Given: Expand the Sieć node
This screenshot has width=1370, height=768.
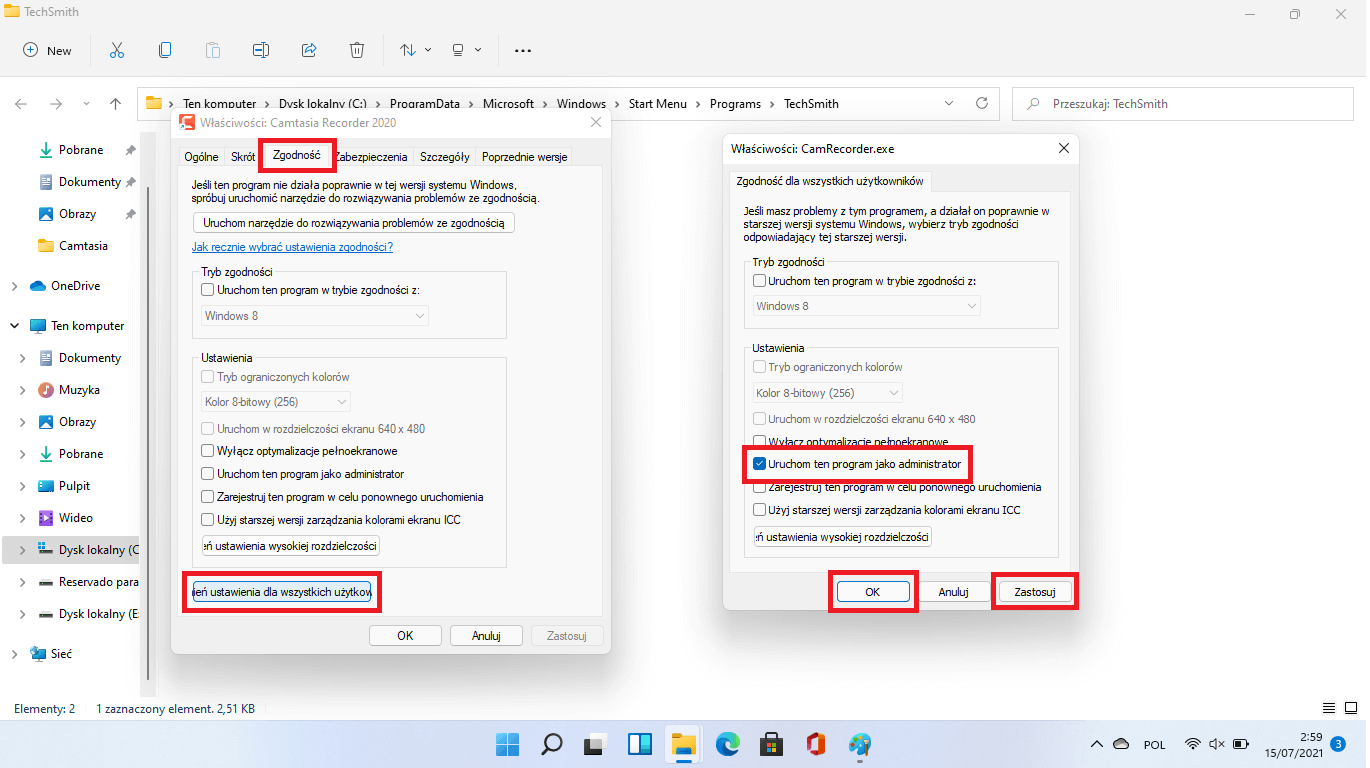Looking at the screenshot, I should (14, 654).
